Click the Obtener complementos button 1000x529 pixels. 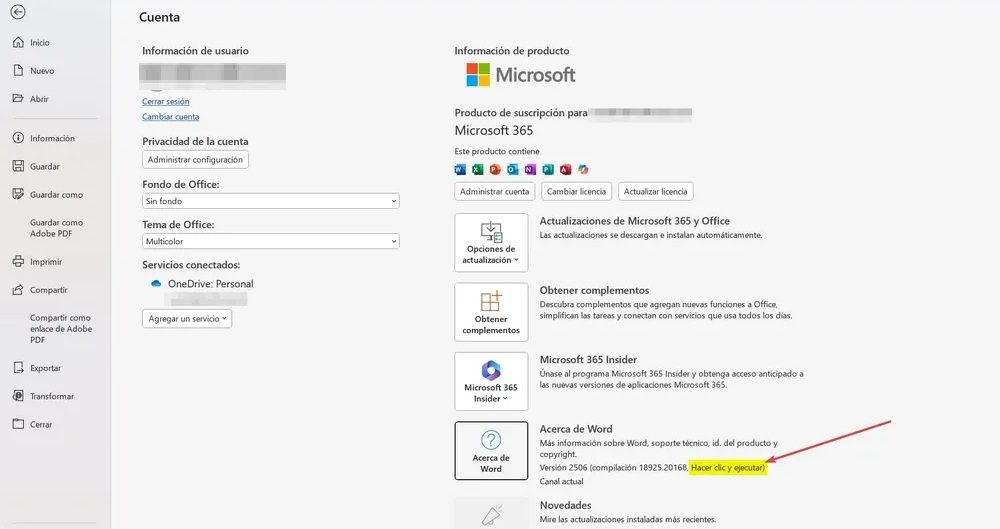click(491, 312)
